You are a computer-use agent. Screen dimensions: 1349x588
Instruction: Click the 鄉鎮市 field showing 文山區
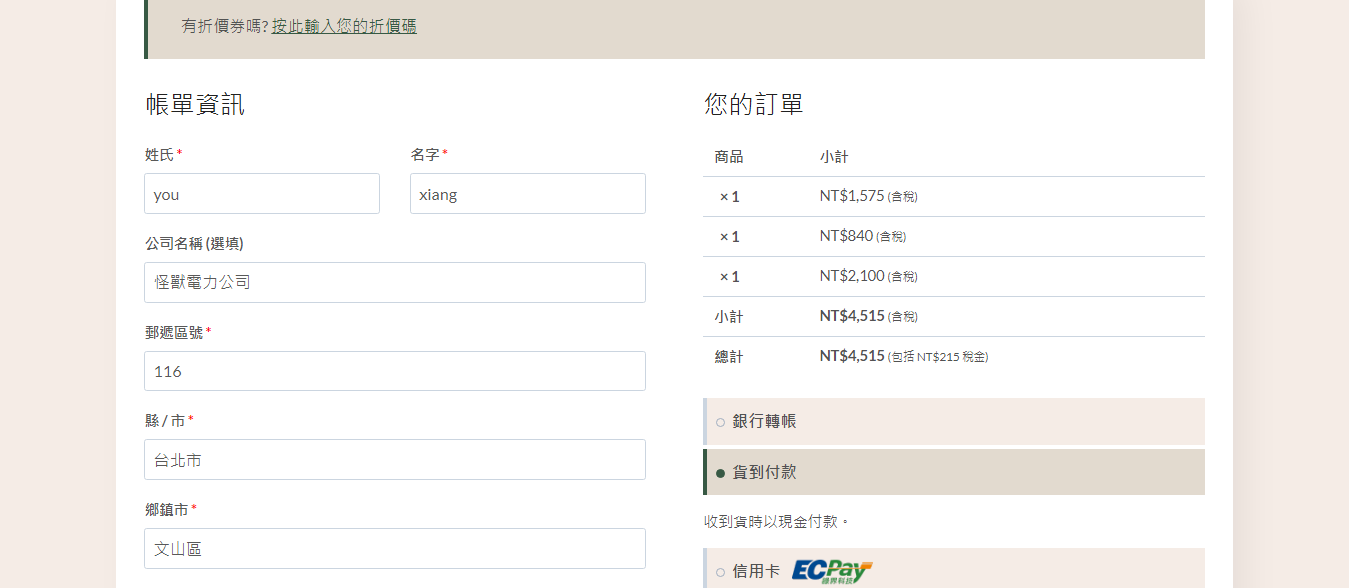(x=394, y=549)
